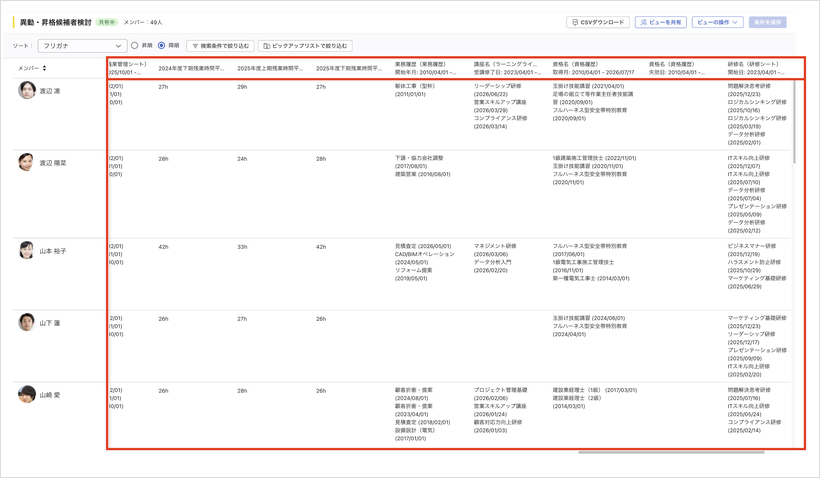The image size is (820, 478).
Task: Click the list icon in ピックアップリストで絞り込む
Action: coord(266,47)
